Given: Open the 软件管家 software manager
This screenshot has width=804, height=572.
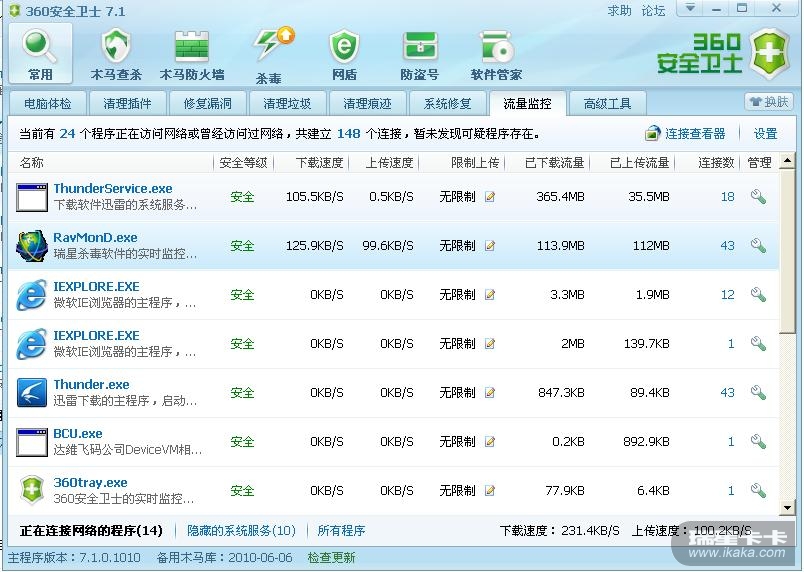Looking at the screenshot, I should 496,54.
